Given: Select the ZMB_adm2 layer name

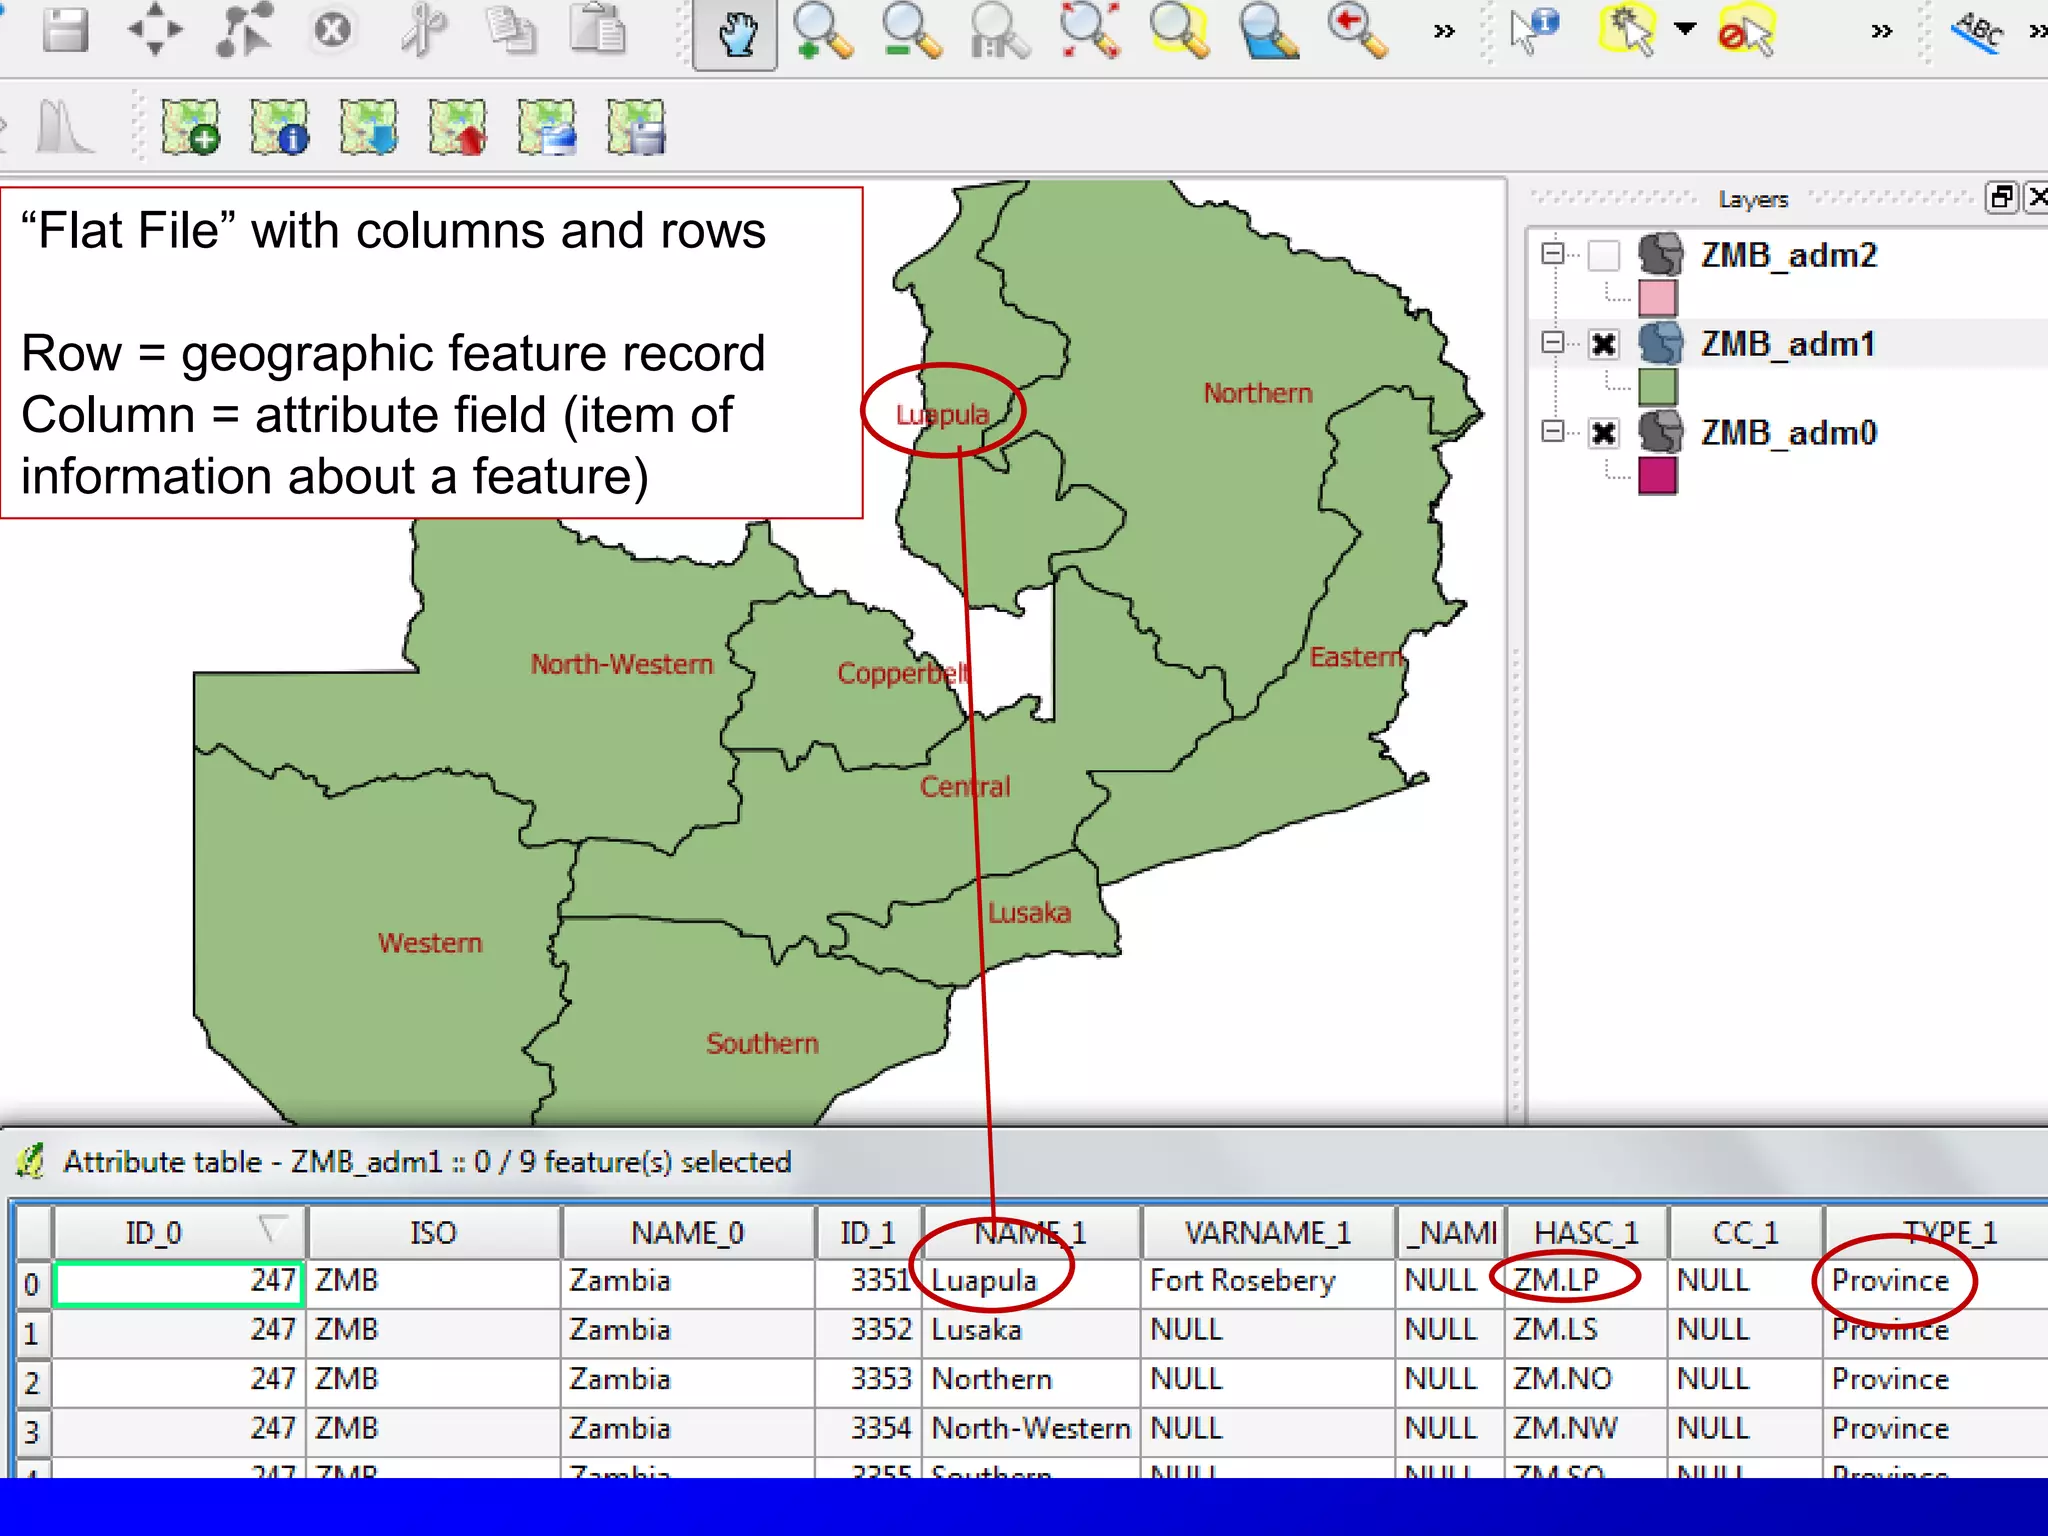Looking at the screenshot, I should click(x=1789, y=256).
